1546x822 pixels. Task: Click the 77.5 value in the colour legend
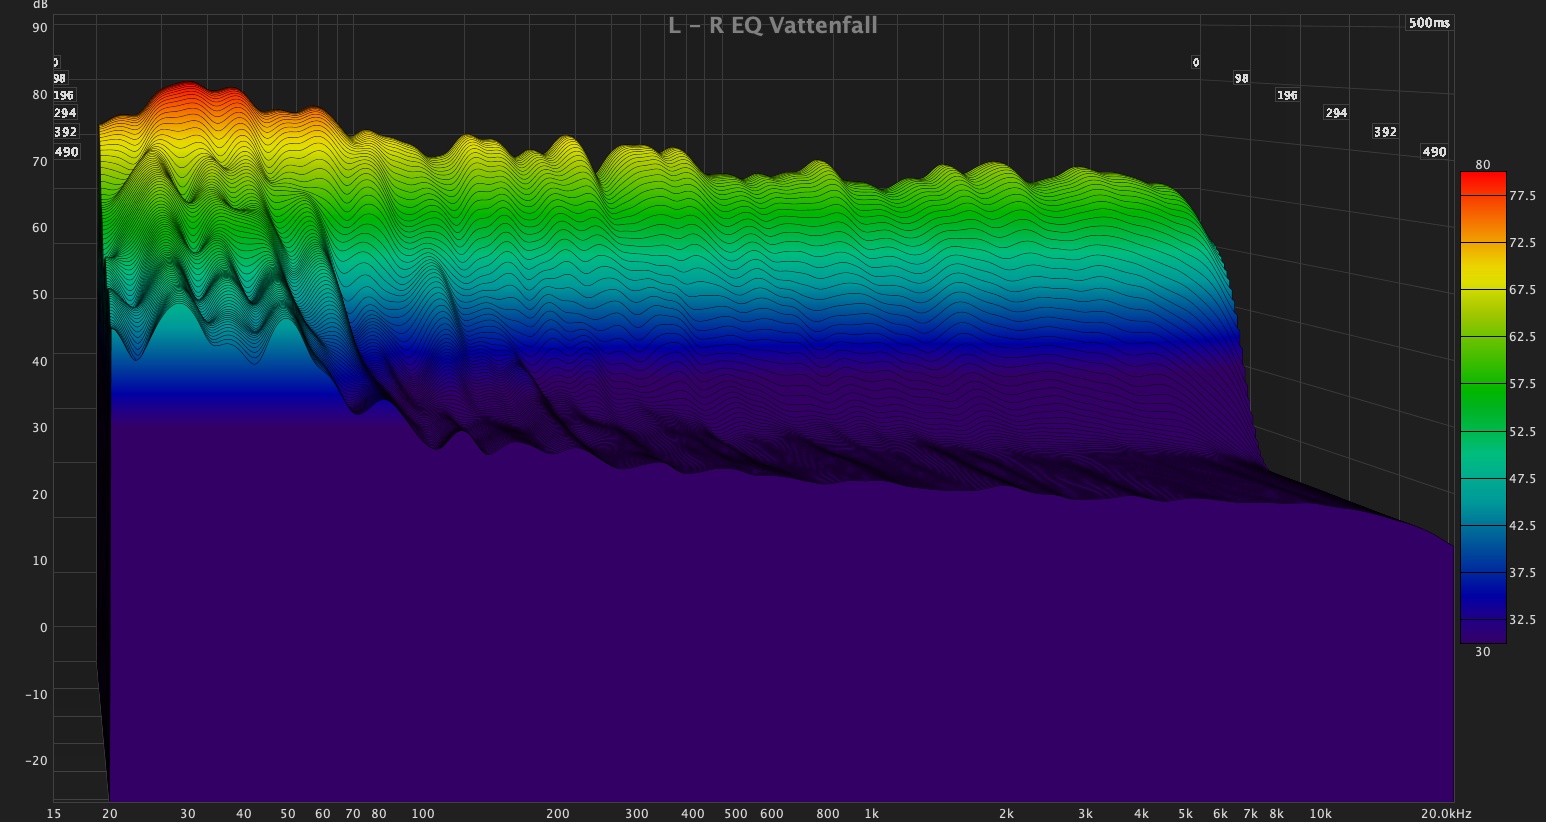1522,196
